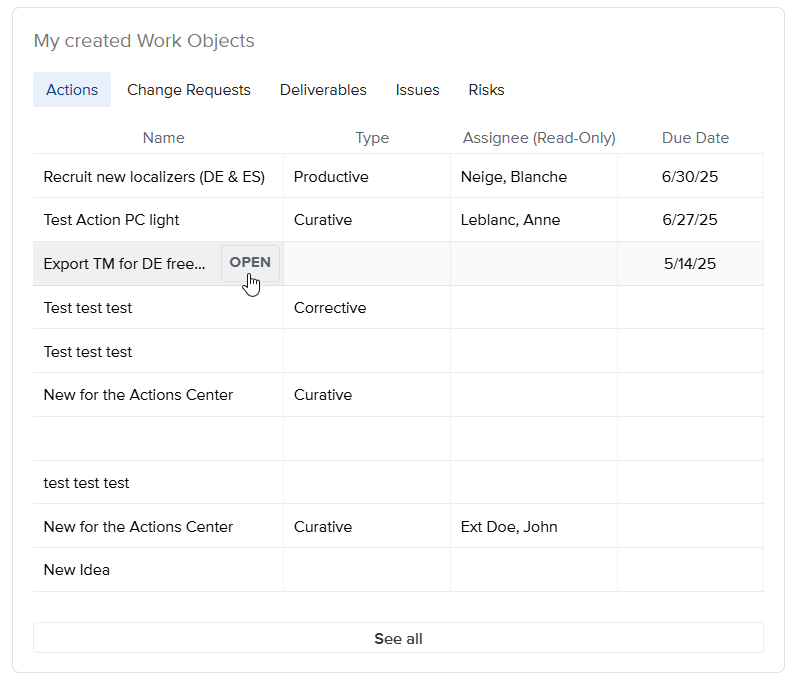Image resolution: width=793 pixels, height=684 pixels.
Task: Sort by the Name column header
Action: pos(163,138)
